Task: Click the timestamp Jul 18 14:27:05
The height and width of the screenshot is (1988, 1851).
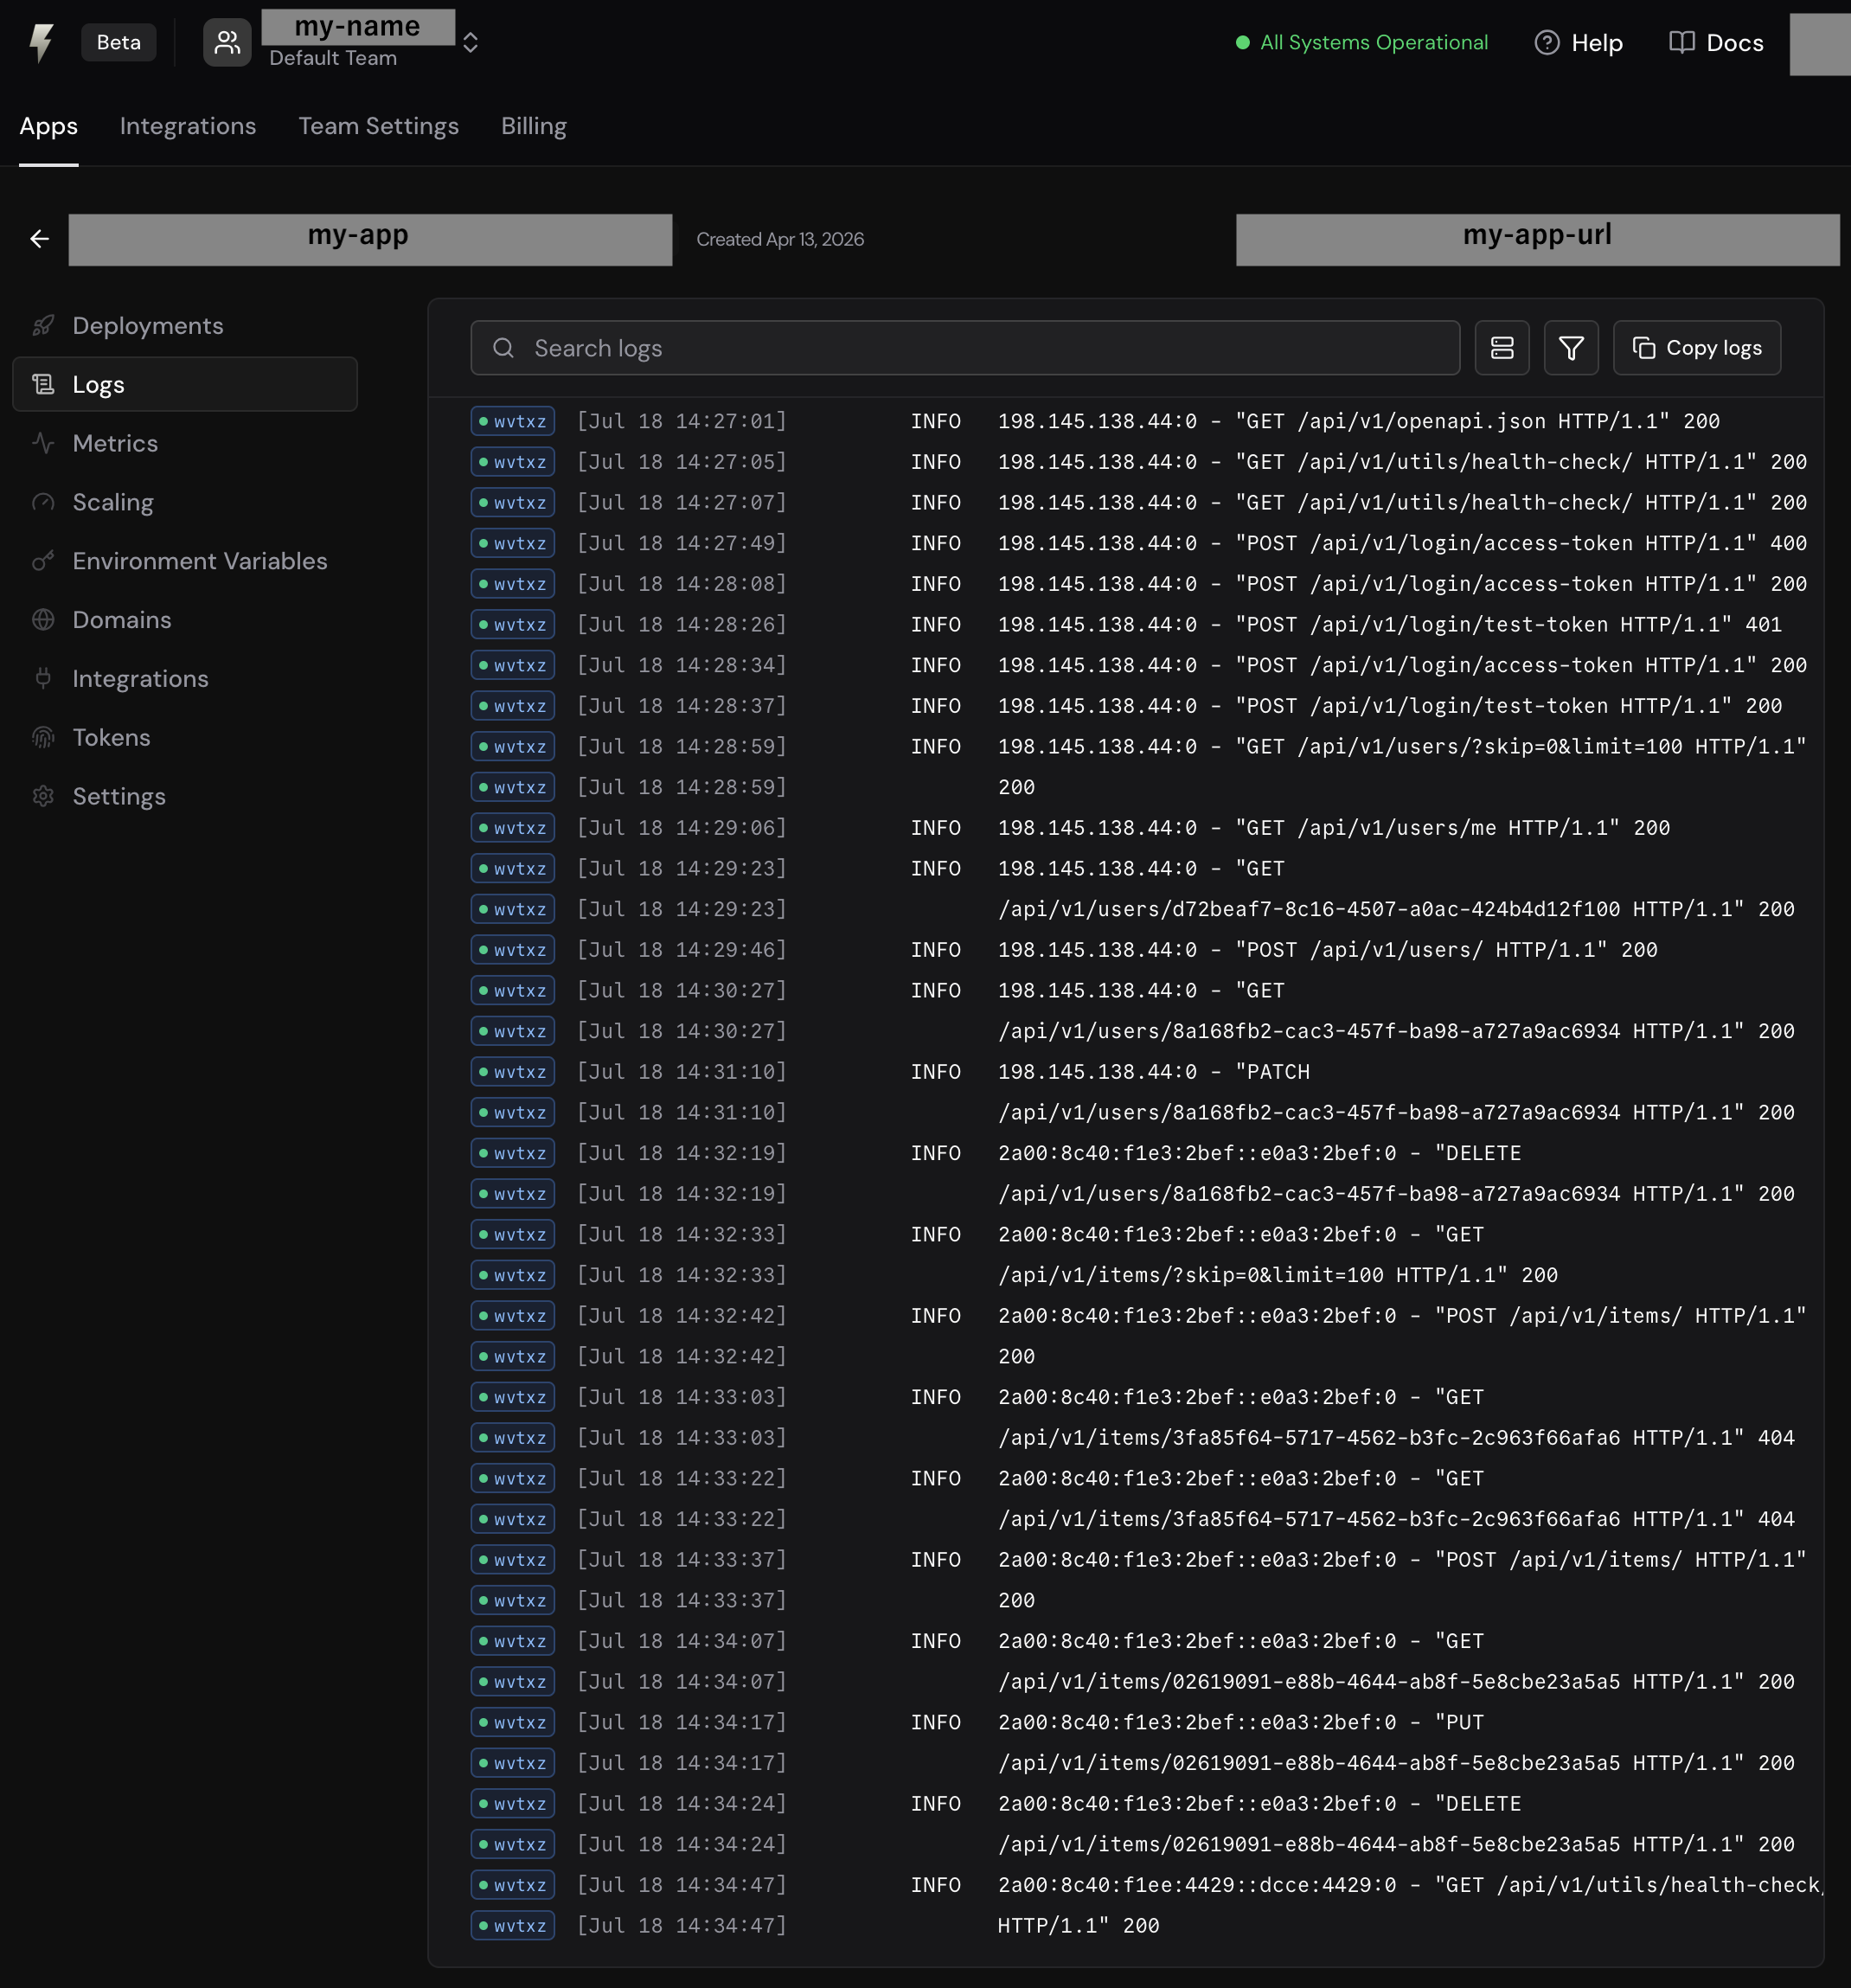Action: click(682, 462)
